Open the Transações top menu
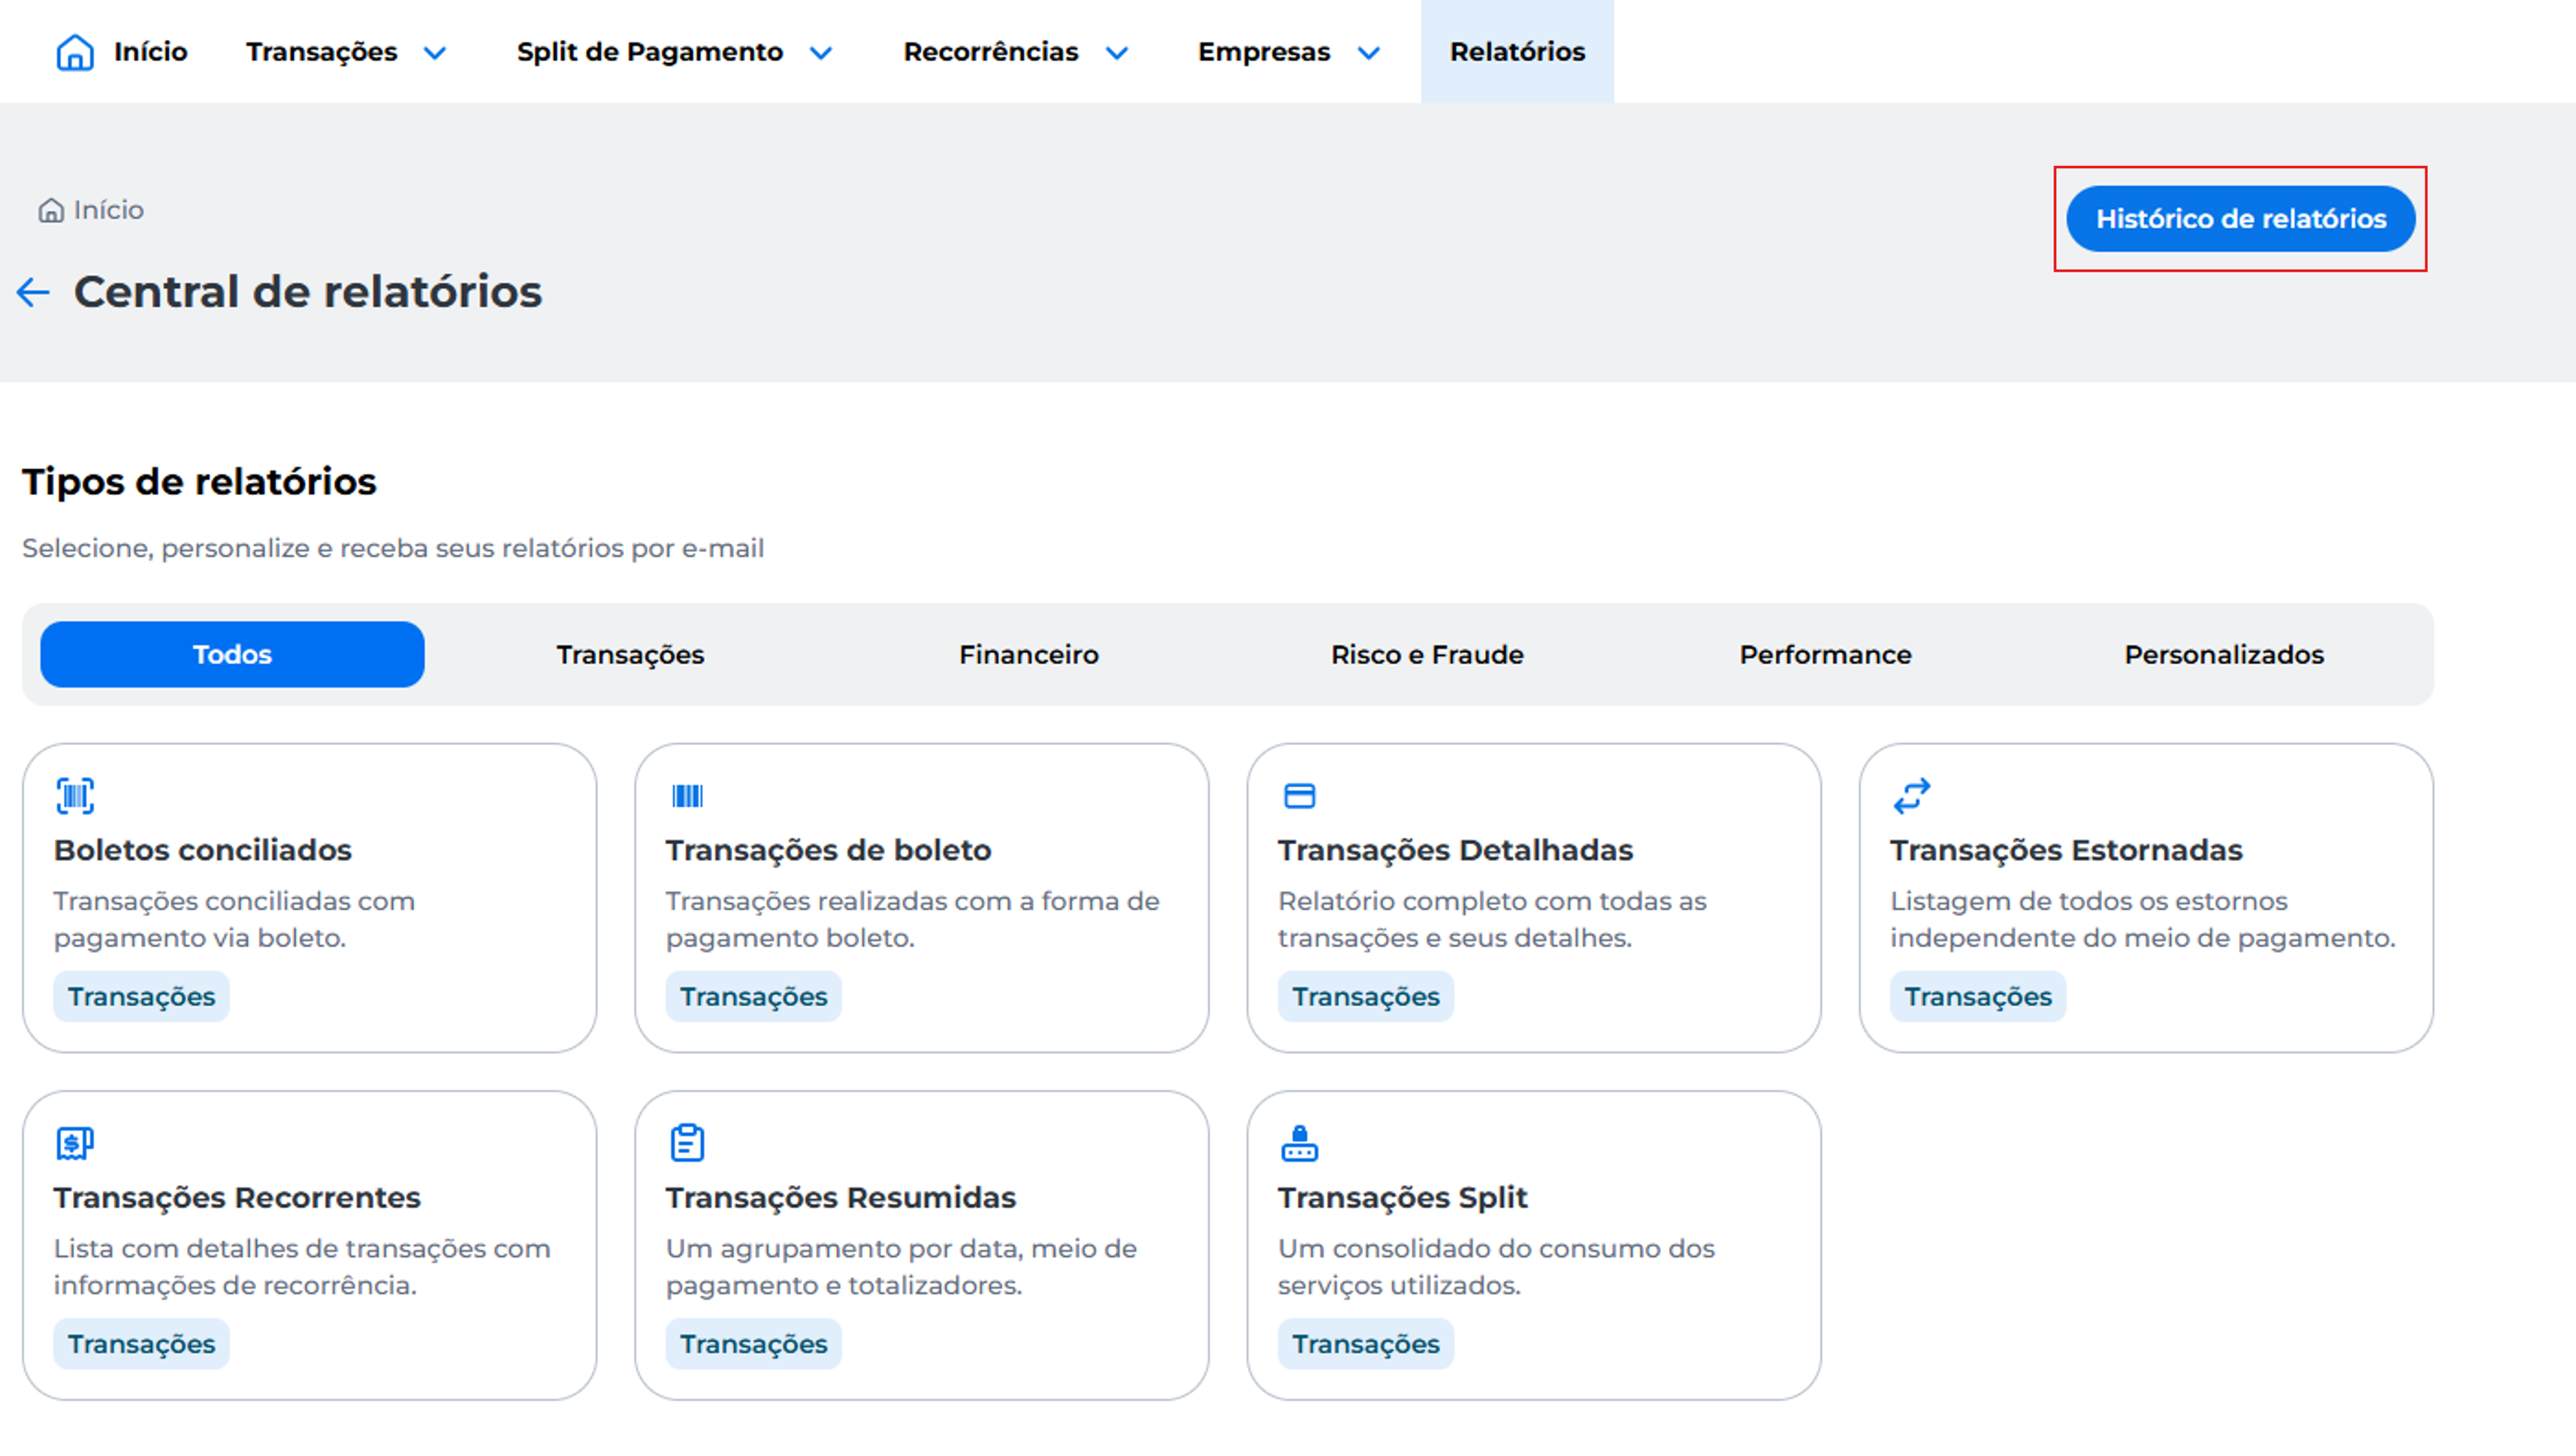The height and width of the screenshot is (1456, 2576). (322, 52)
